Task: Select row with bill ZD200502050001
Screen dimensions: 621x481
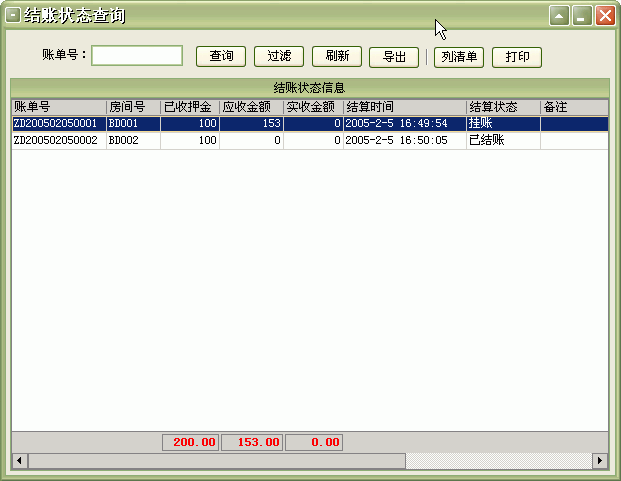Action: pyautogui.click(x=55, y=124)
